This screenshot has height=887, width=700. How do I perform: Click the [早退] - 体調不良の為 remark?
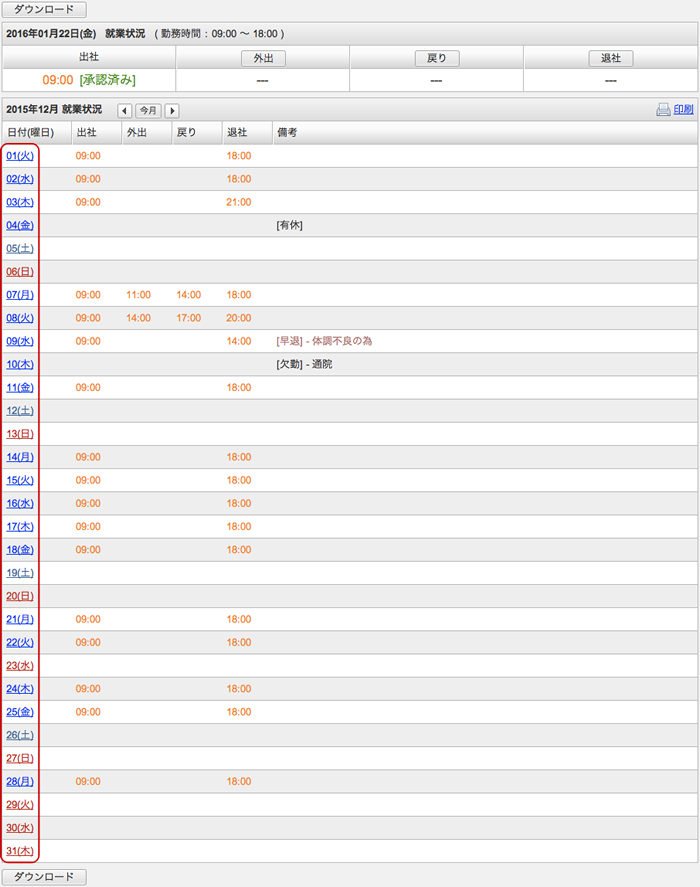[x=324, y=341]
